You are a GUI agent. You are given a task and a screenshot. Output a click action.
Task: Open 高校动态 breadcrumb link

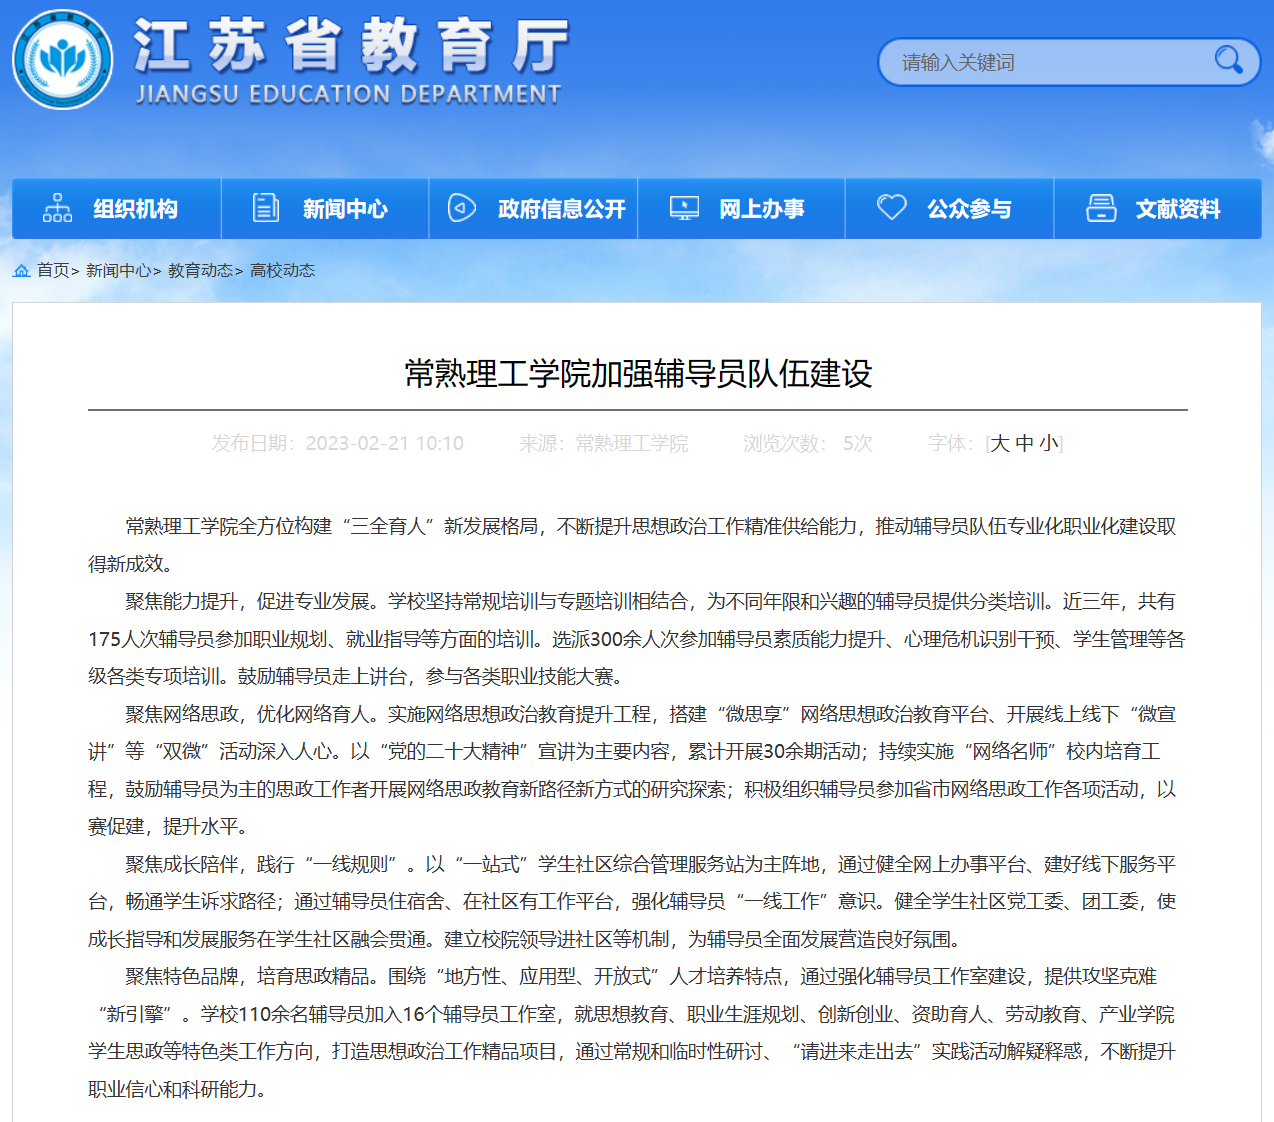coord(282,271)
